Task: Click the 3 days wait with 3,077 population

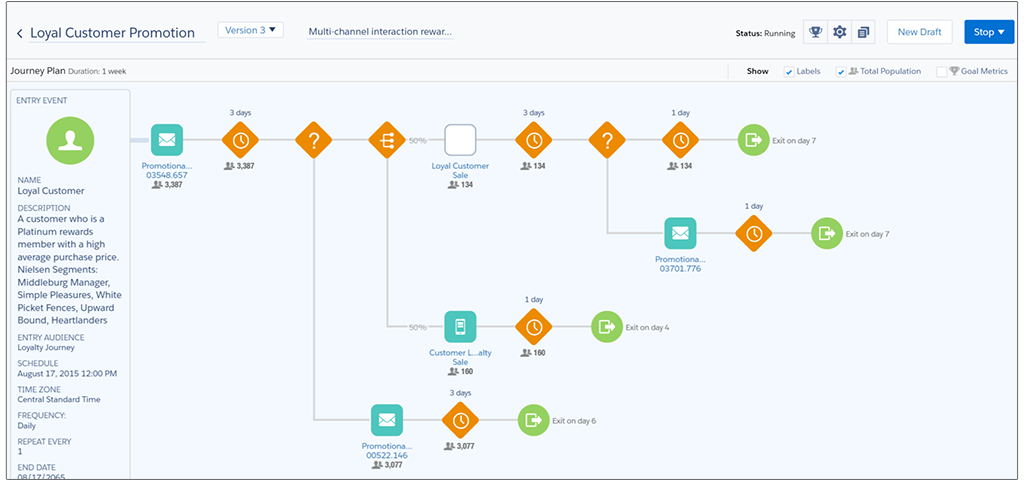Action: [460, 420]
